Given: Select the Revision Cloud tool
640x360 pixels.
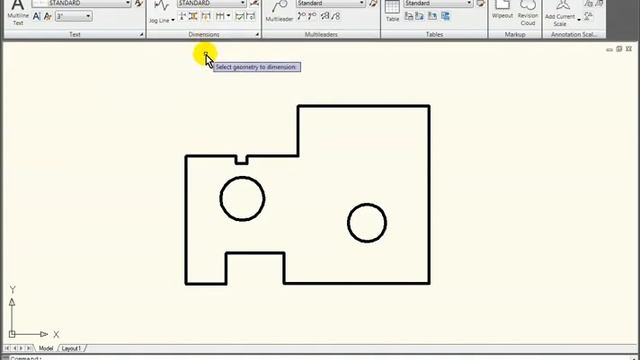Looking at the screenshot, I should [x=528, y=13].
